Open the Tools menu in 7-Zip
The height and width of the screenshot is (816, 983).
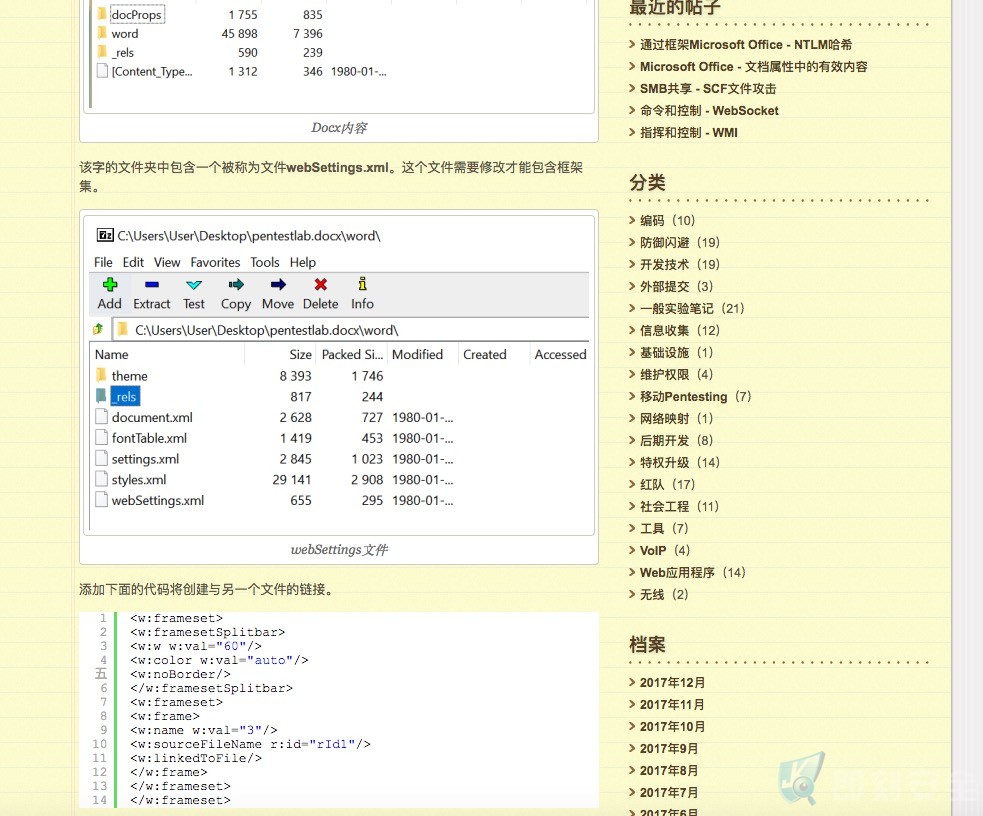click(x=265, y=262)
